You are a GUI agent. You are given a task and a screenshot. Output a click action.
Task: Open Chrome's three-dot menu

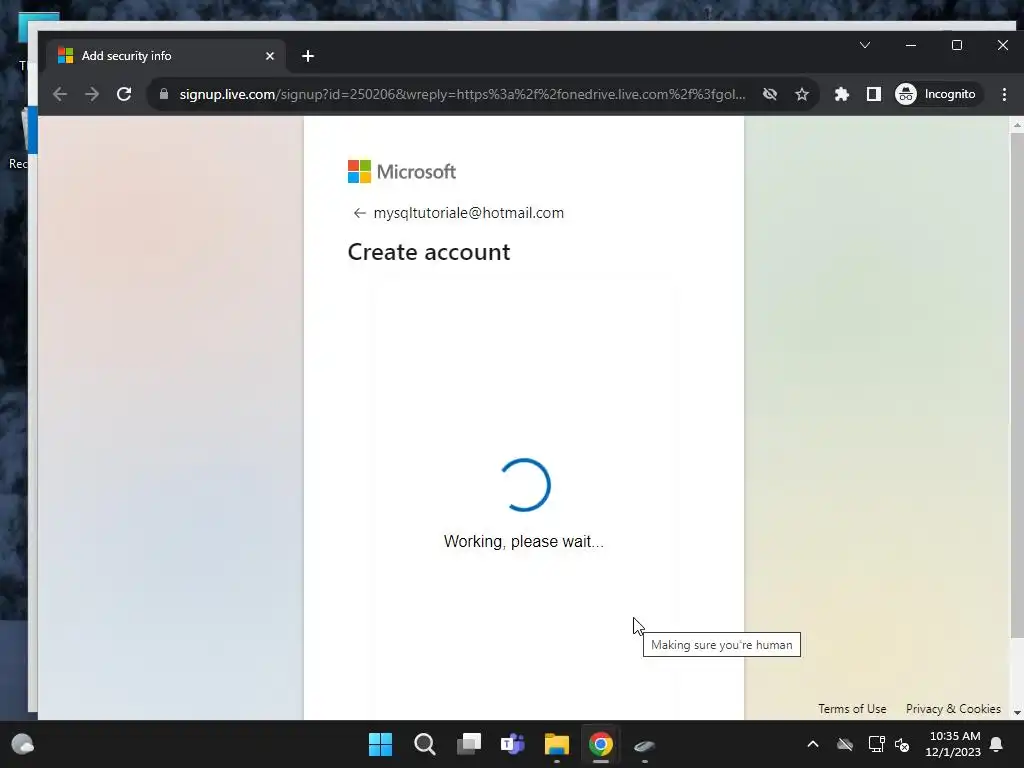click(1004, 94)
